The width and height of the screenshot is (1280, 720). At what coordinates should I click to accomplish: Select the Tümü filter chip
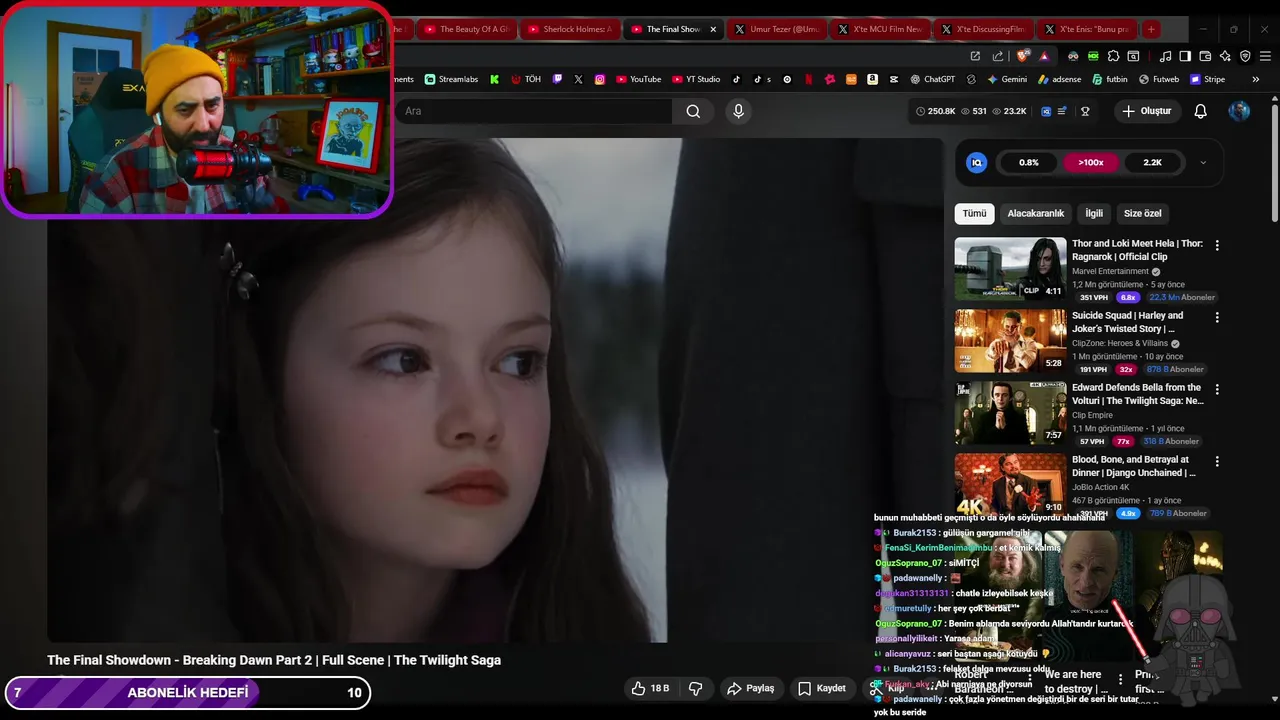click(x=974, y=213)
